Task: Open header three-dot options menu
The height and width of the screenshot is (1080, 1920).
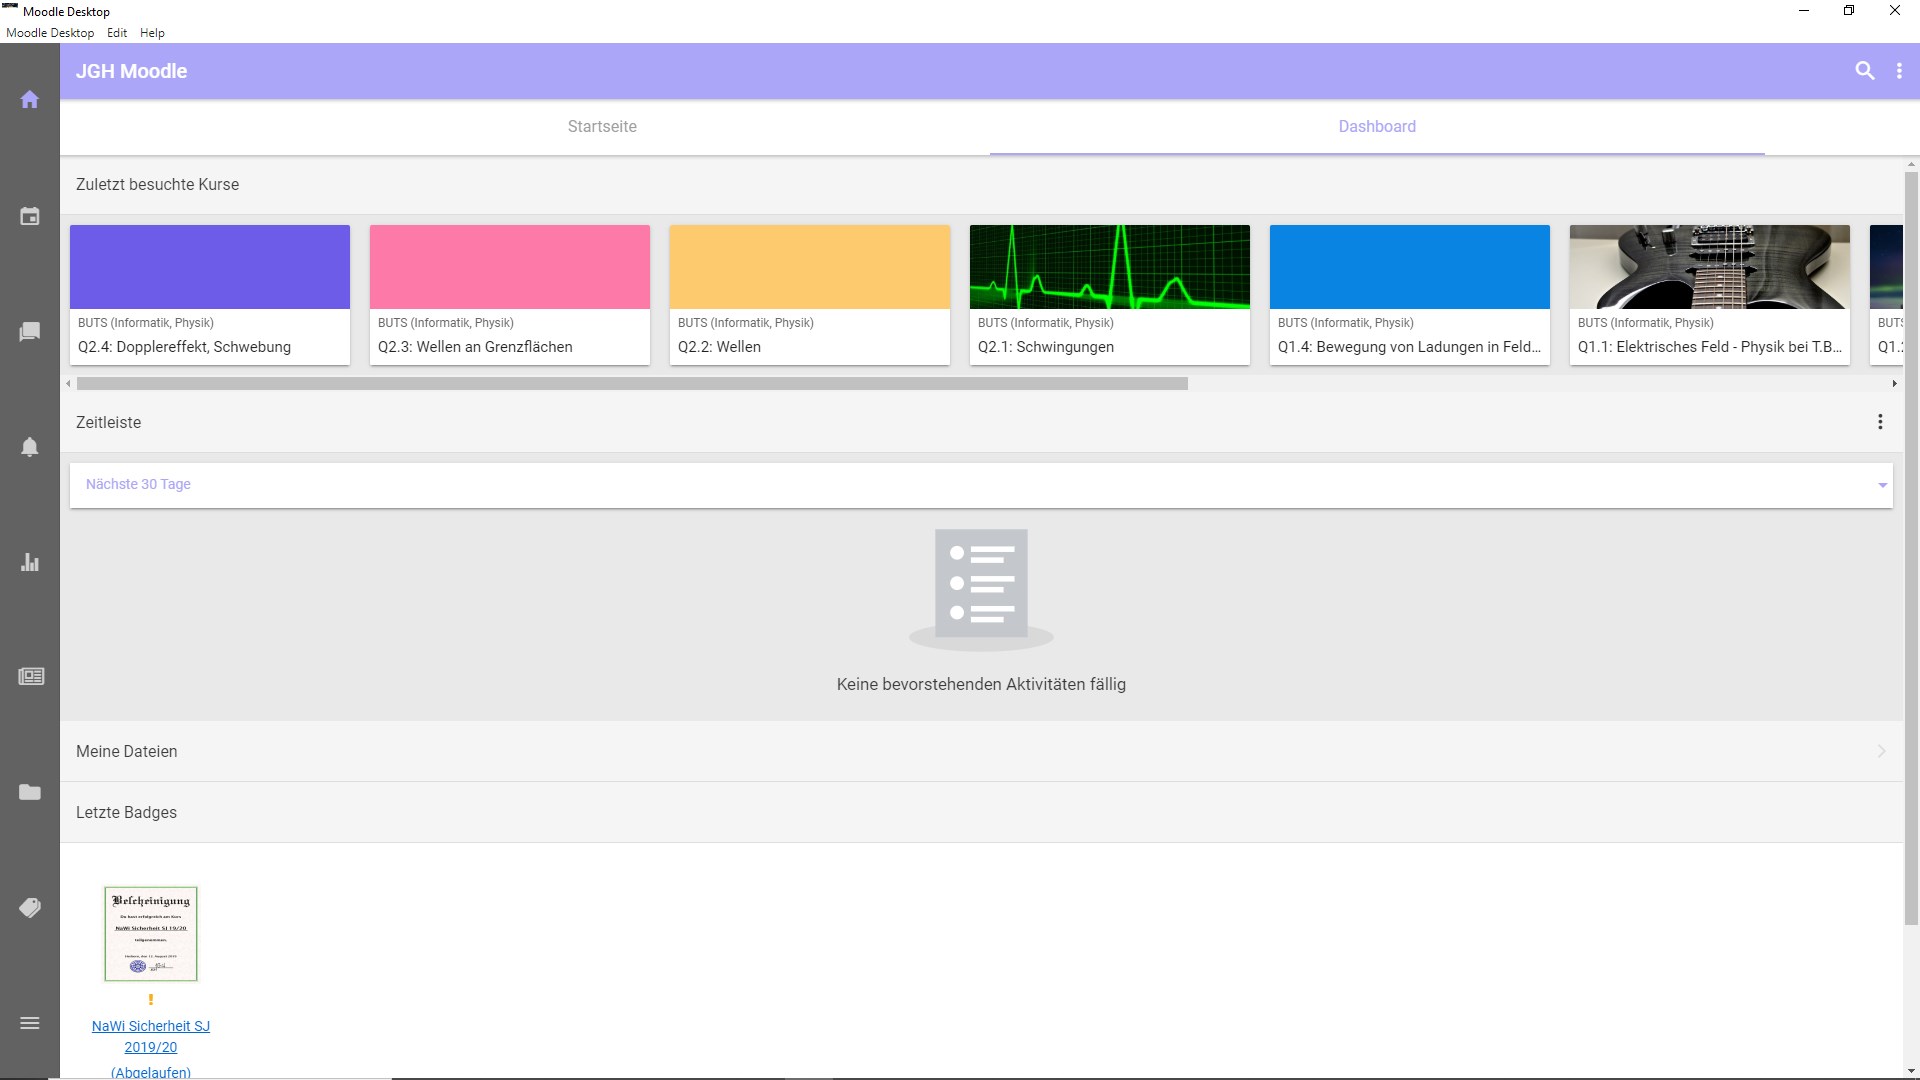Action: pos(1899,71)
